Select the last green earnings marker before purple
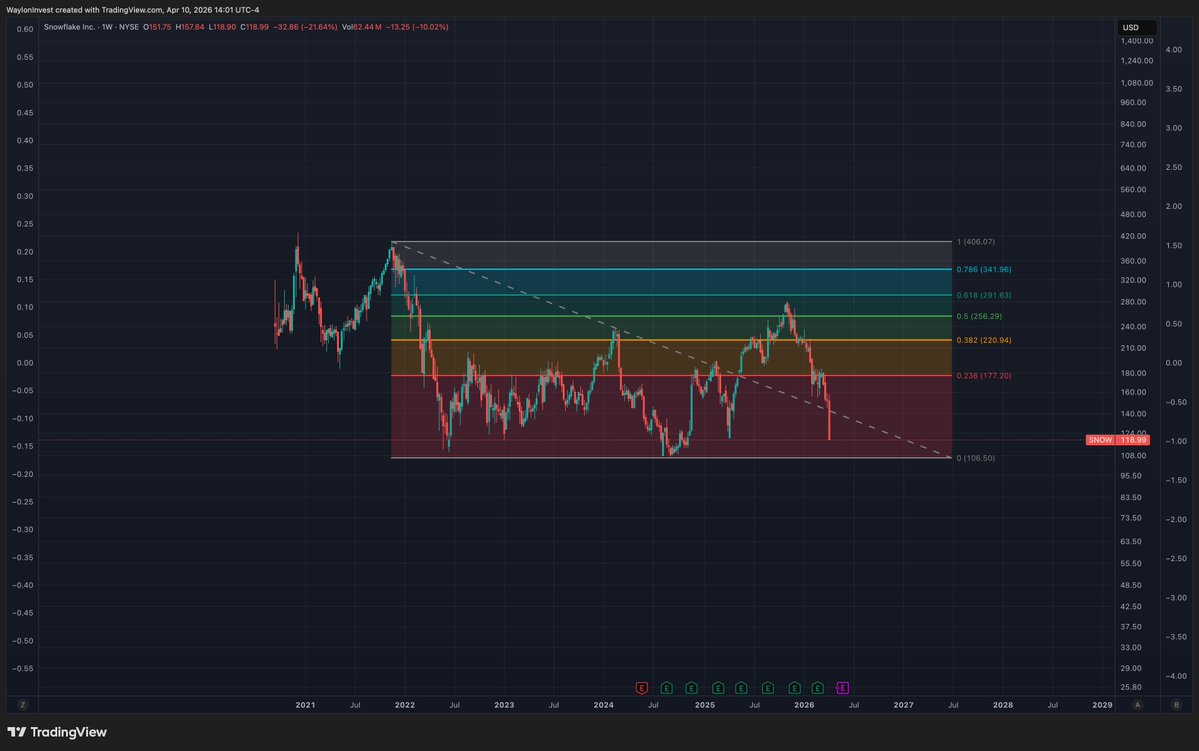This screenshot has height=751, width=1199. coord(818,687)
